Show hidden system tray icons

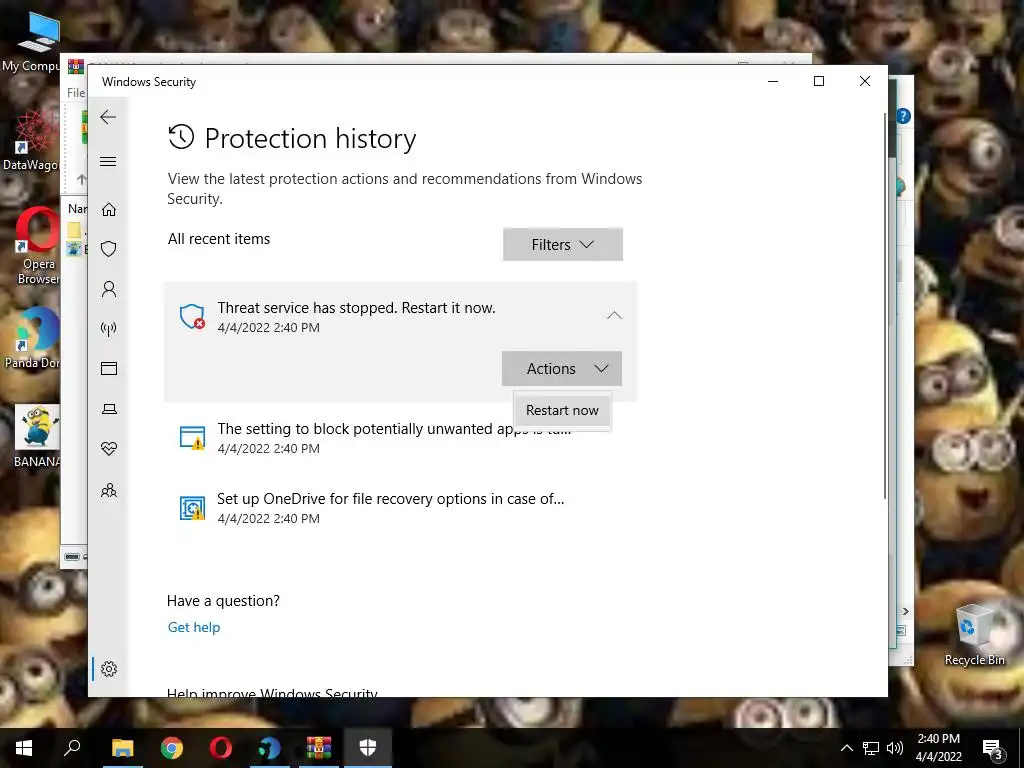pos(846,748)
